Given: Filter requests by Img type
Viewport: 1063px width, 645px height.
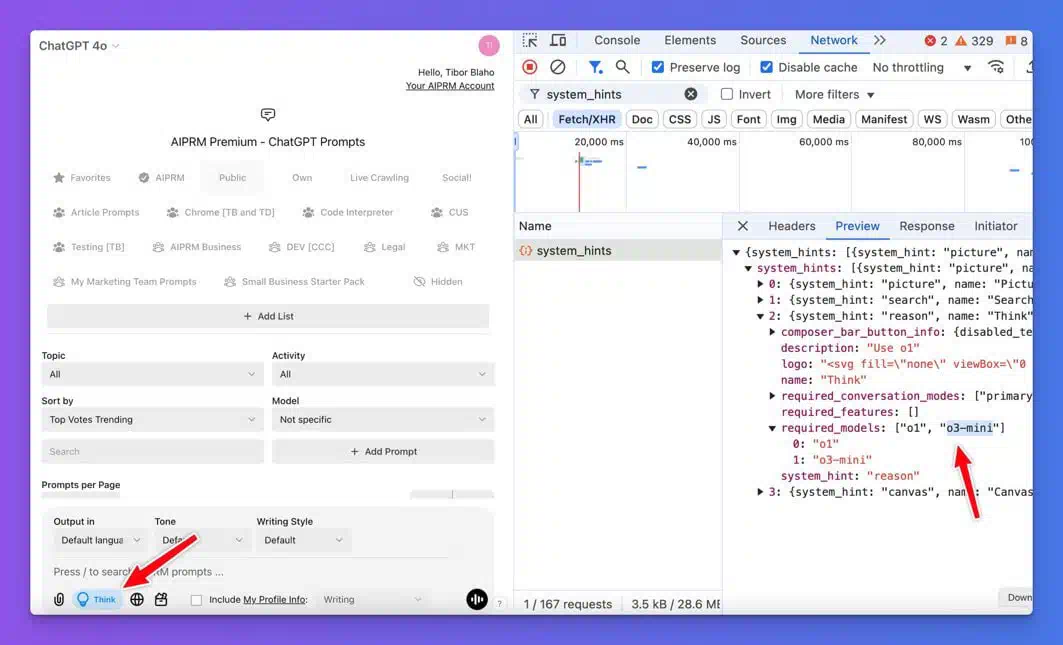Looking at the screenshot, I should [x=786, y=119].
